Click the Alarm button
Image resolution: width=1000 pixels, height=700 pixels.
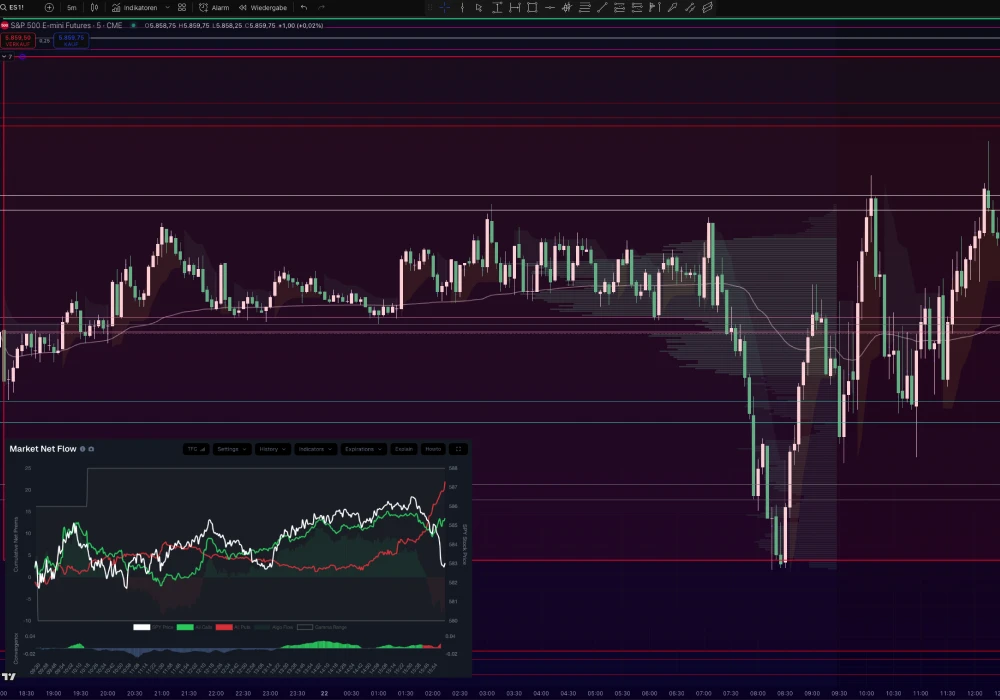click(214, 8)
